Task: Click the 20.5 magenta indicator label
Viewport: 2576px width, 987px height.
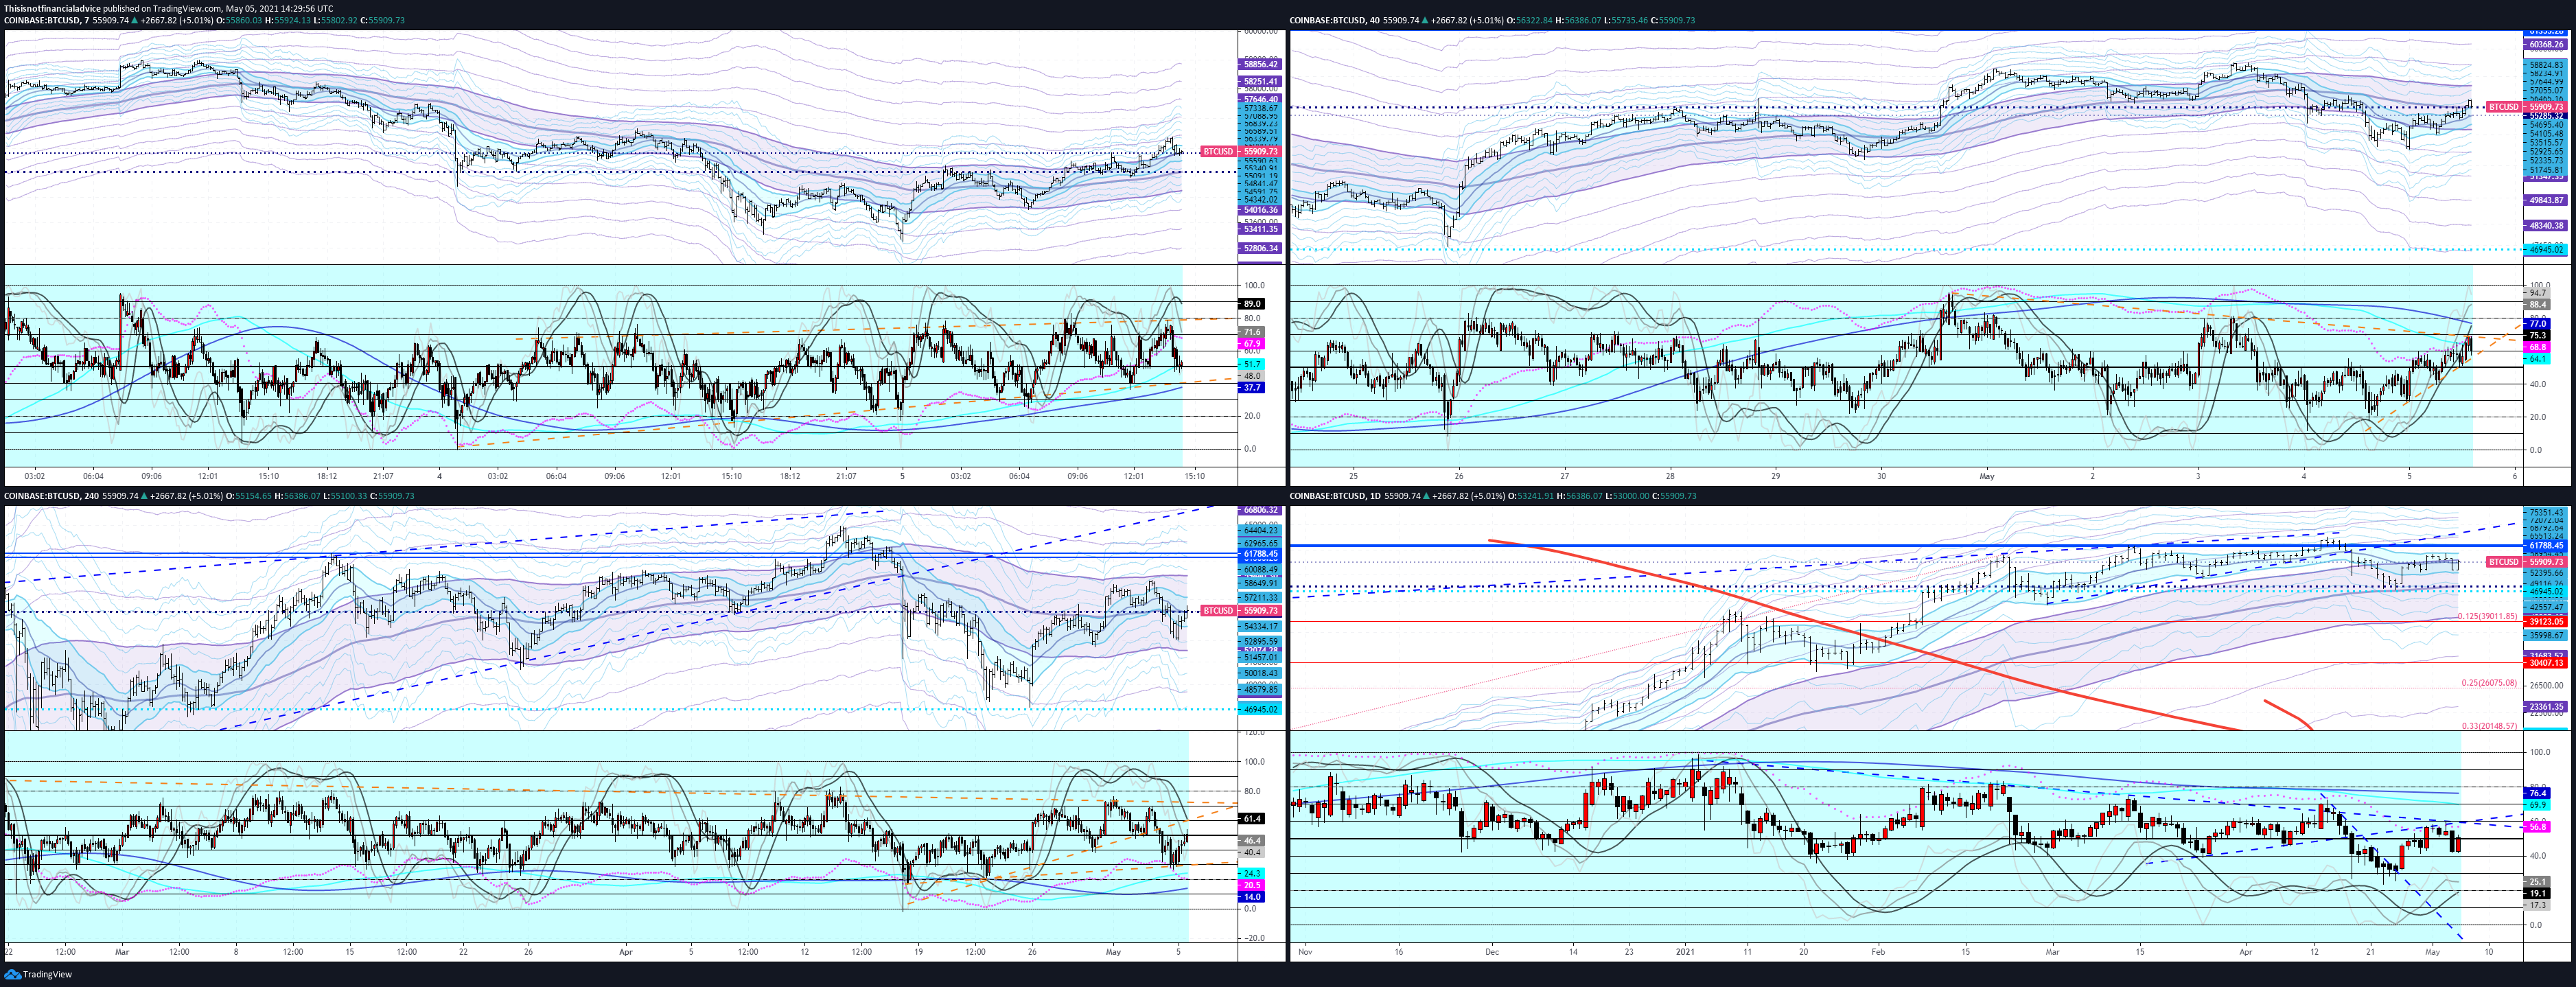Action: click(1252, 886)
